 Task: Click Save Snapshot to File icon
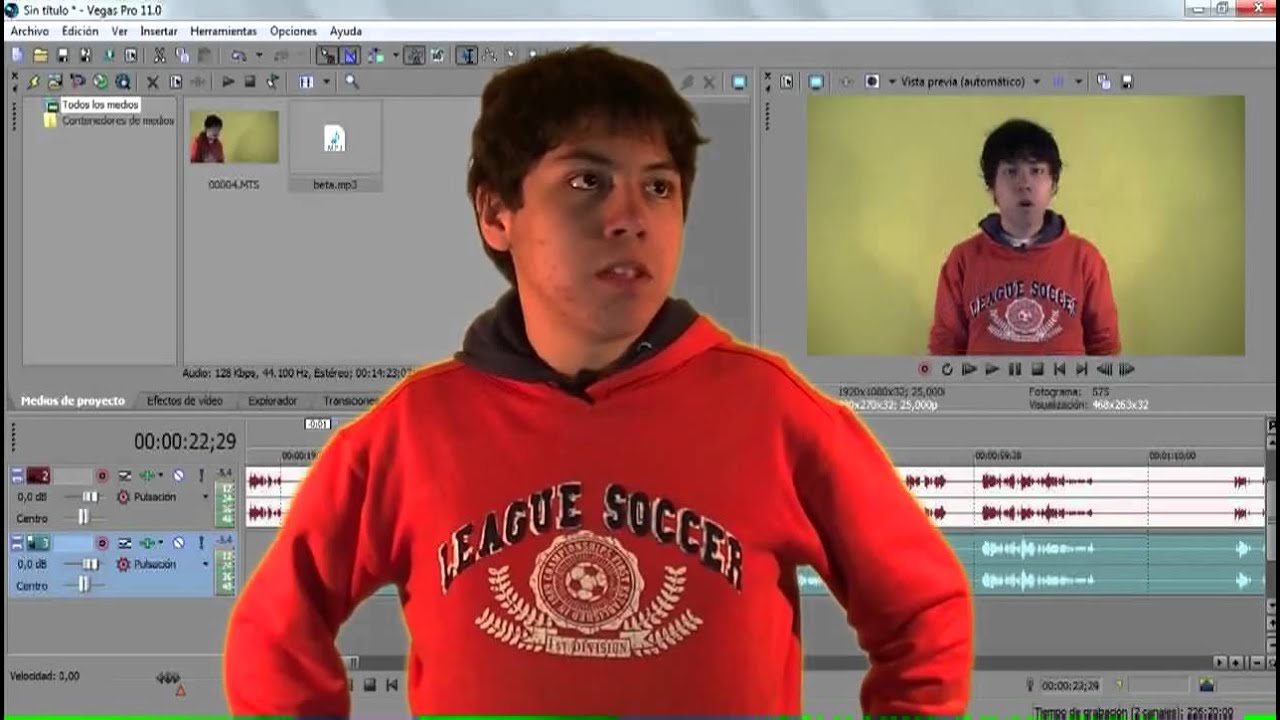click(1127, 82)
